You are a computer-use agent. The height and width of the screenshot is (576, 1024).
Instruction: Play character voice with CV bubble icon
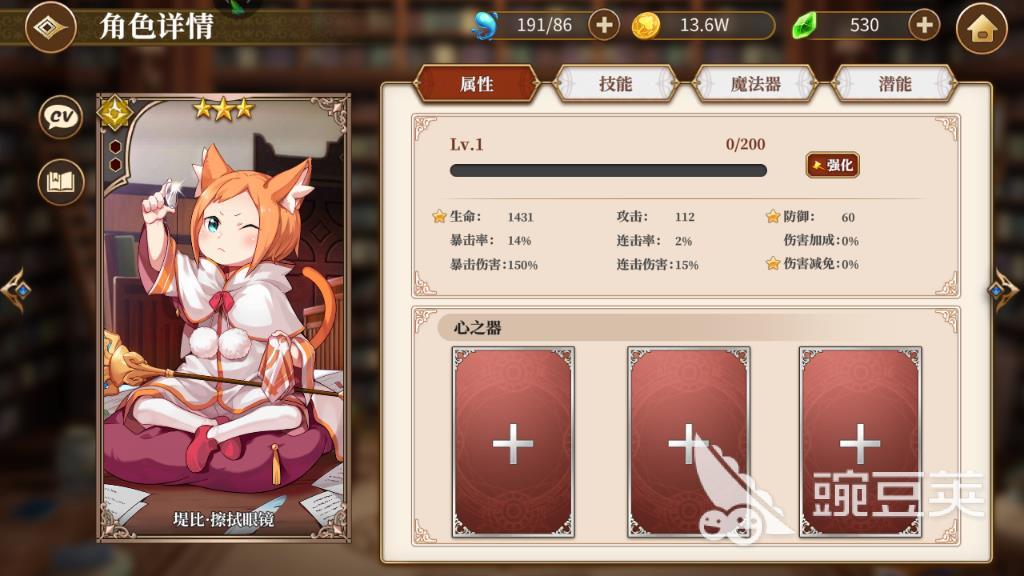[x=61, y=116]
